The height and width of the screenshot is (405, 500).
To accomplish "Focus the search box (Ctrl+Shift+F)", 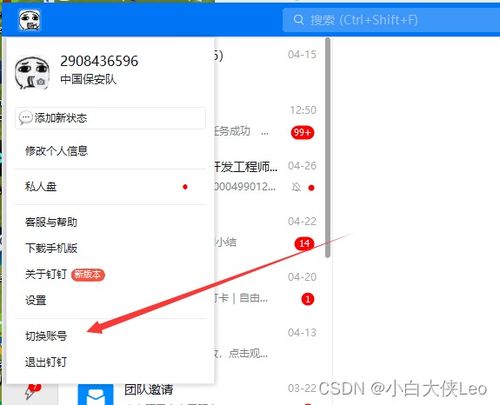I will [391, 20].
